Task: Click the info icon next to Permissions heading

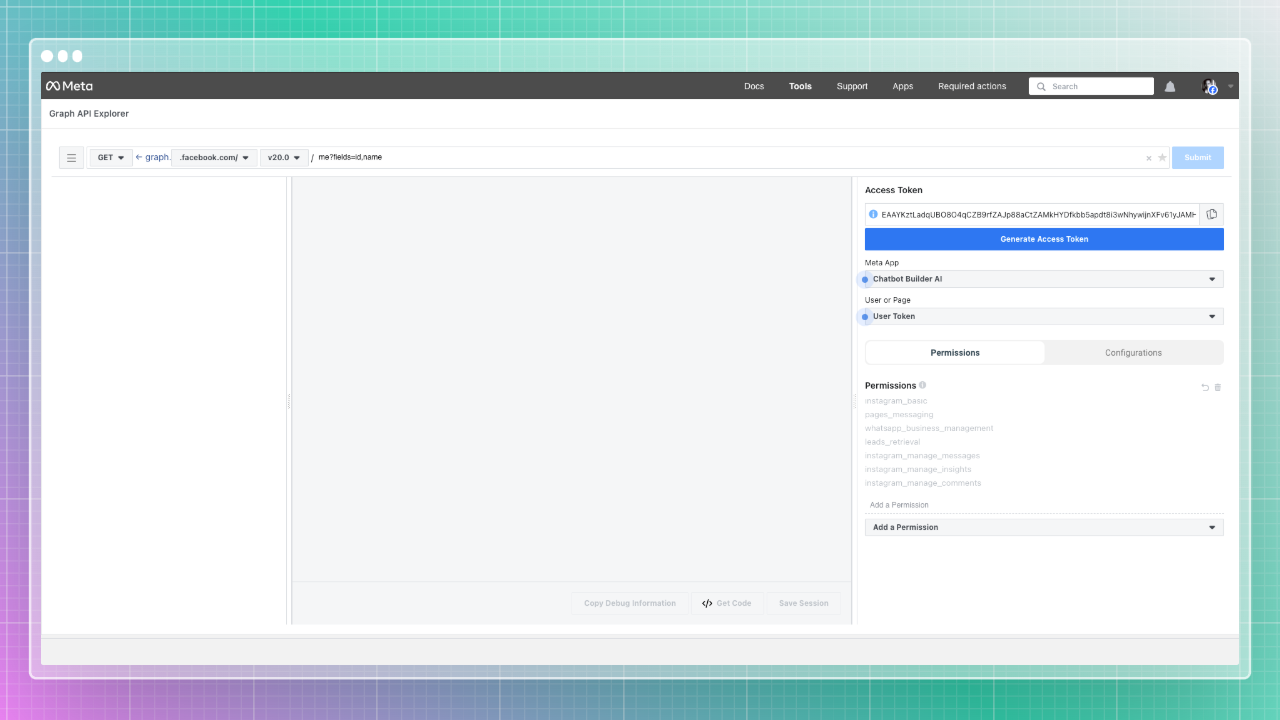Action: (922, 385)
